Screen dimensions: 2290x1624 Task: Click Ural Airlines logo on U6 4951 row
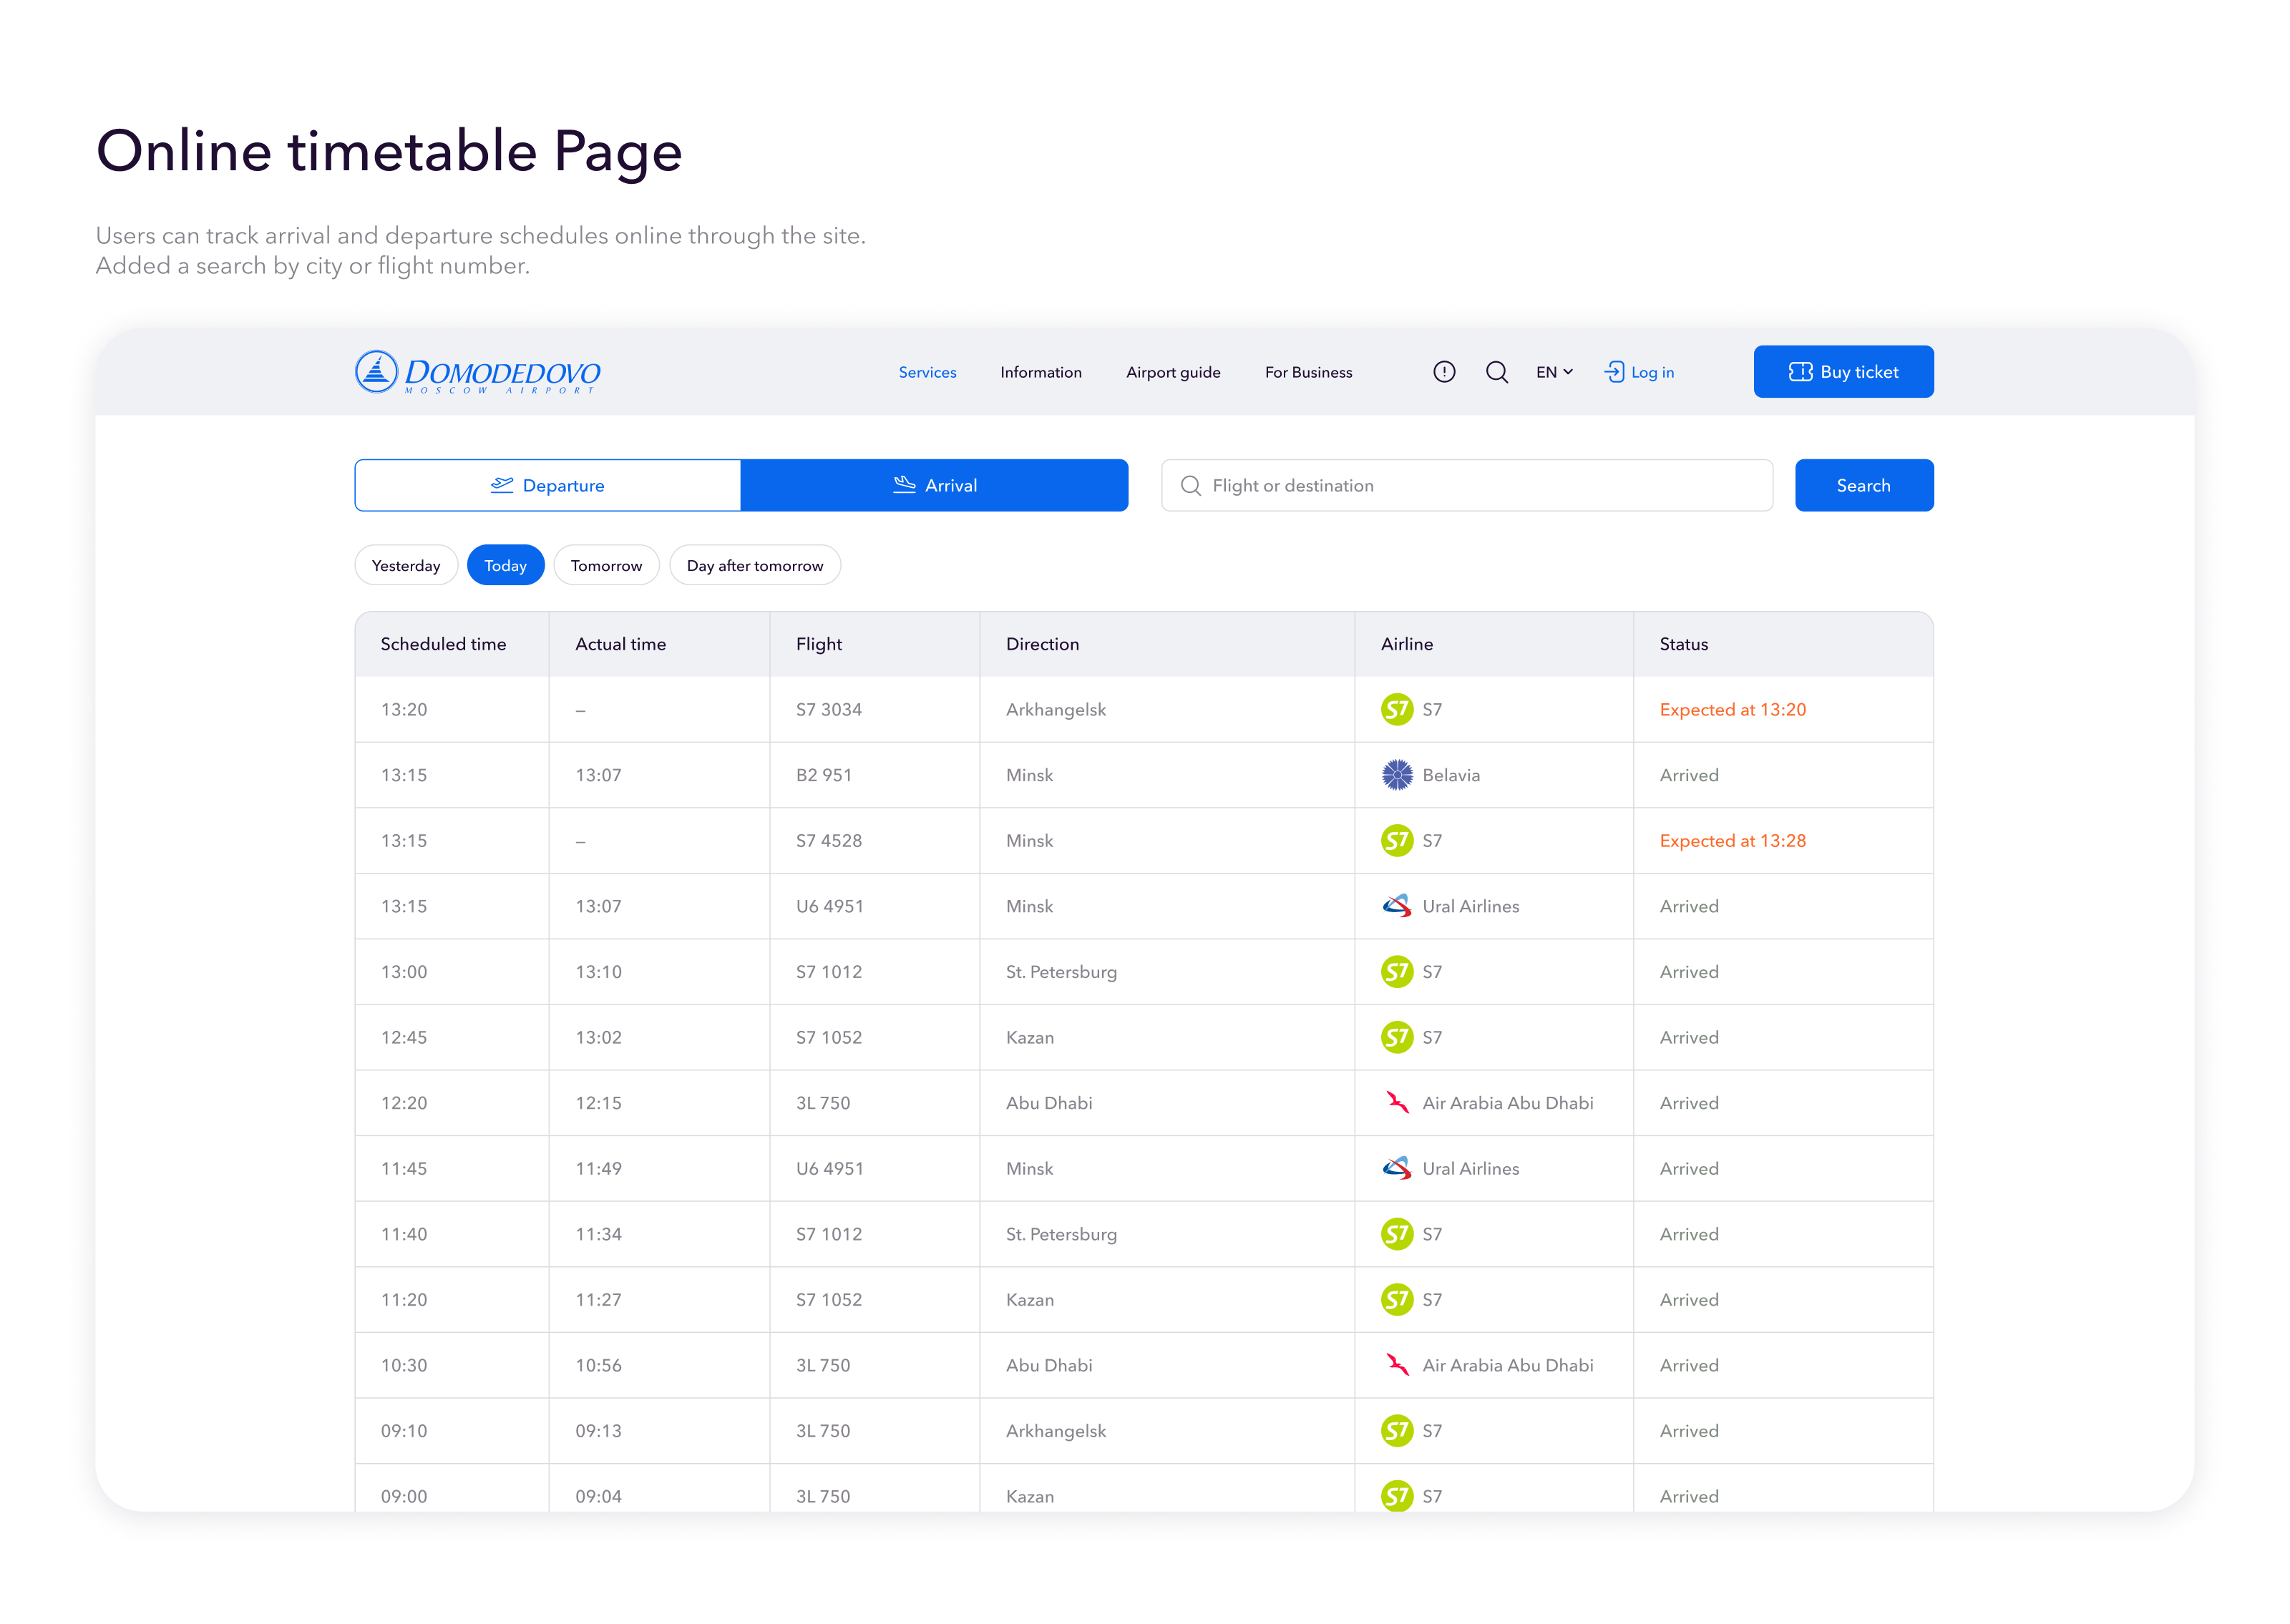click(x=1396, y=906)
